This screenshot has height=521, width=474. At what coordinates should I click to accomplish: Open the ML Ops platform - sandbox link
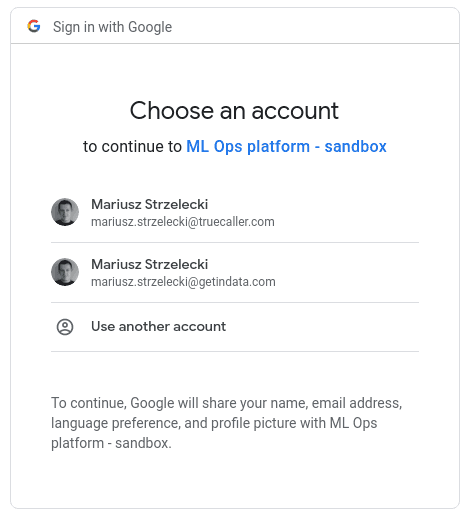click(x=286, y=147)
